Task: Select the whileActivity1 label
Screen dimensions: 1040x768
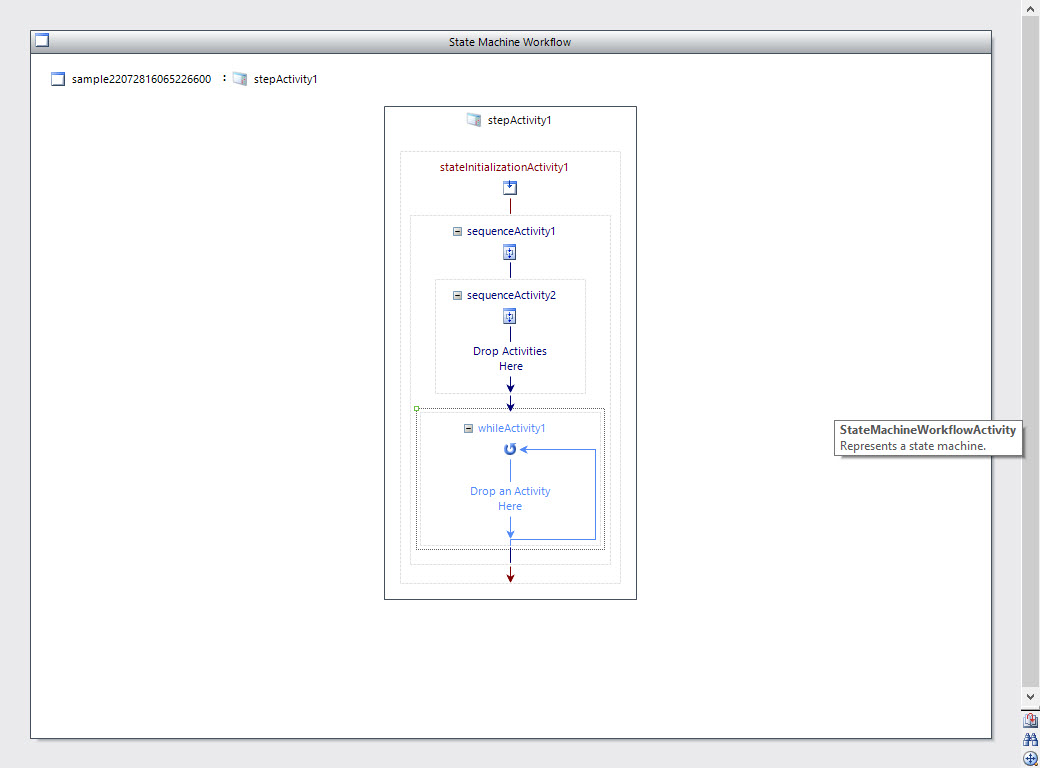Action: coord(511,428)
